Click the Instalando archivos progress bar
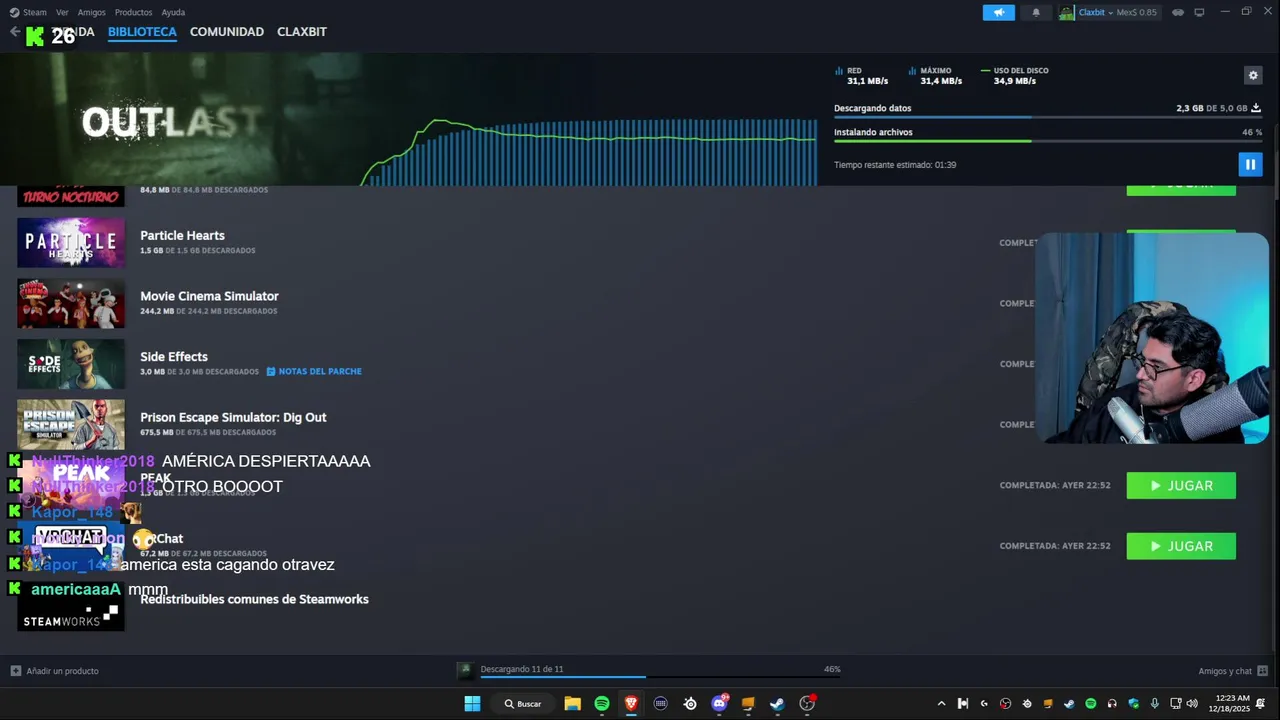The height and width of the screenshot is (720, 1280). 1047,141
